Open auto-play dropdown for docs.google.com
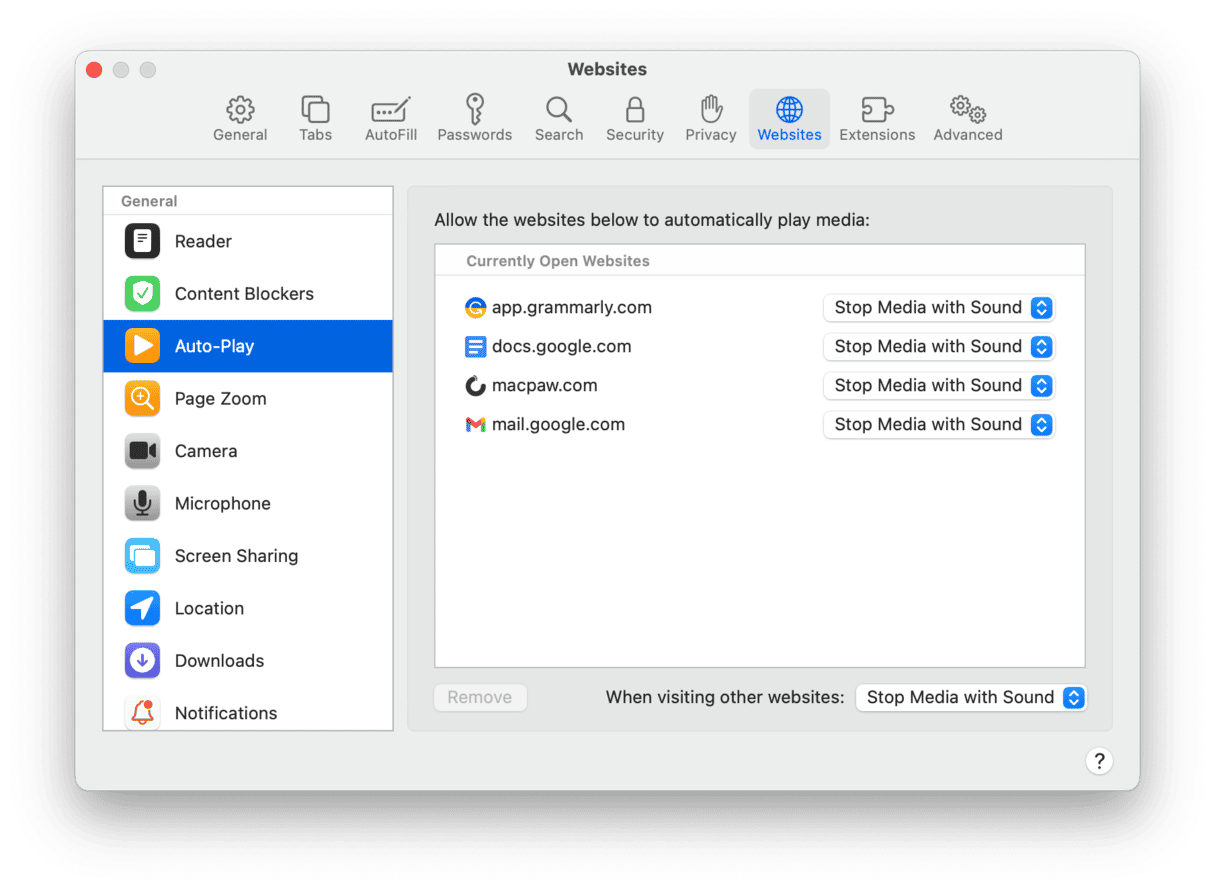1215x890 pixels. click(x=939, y=347)
